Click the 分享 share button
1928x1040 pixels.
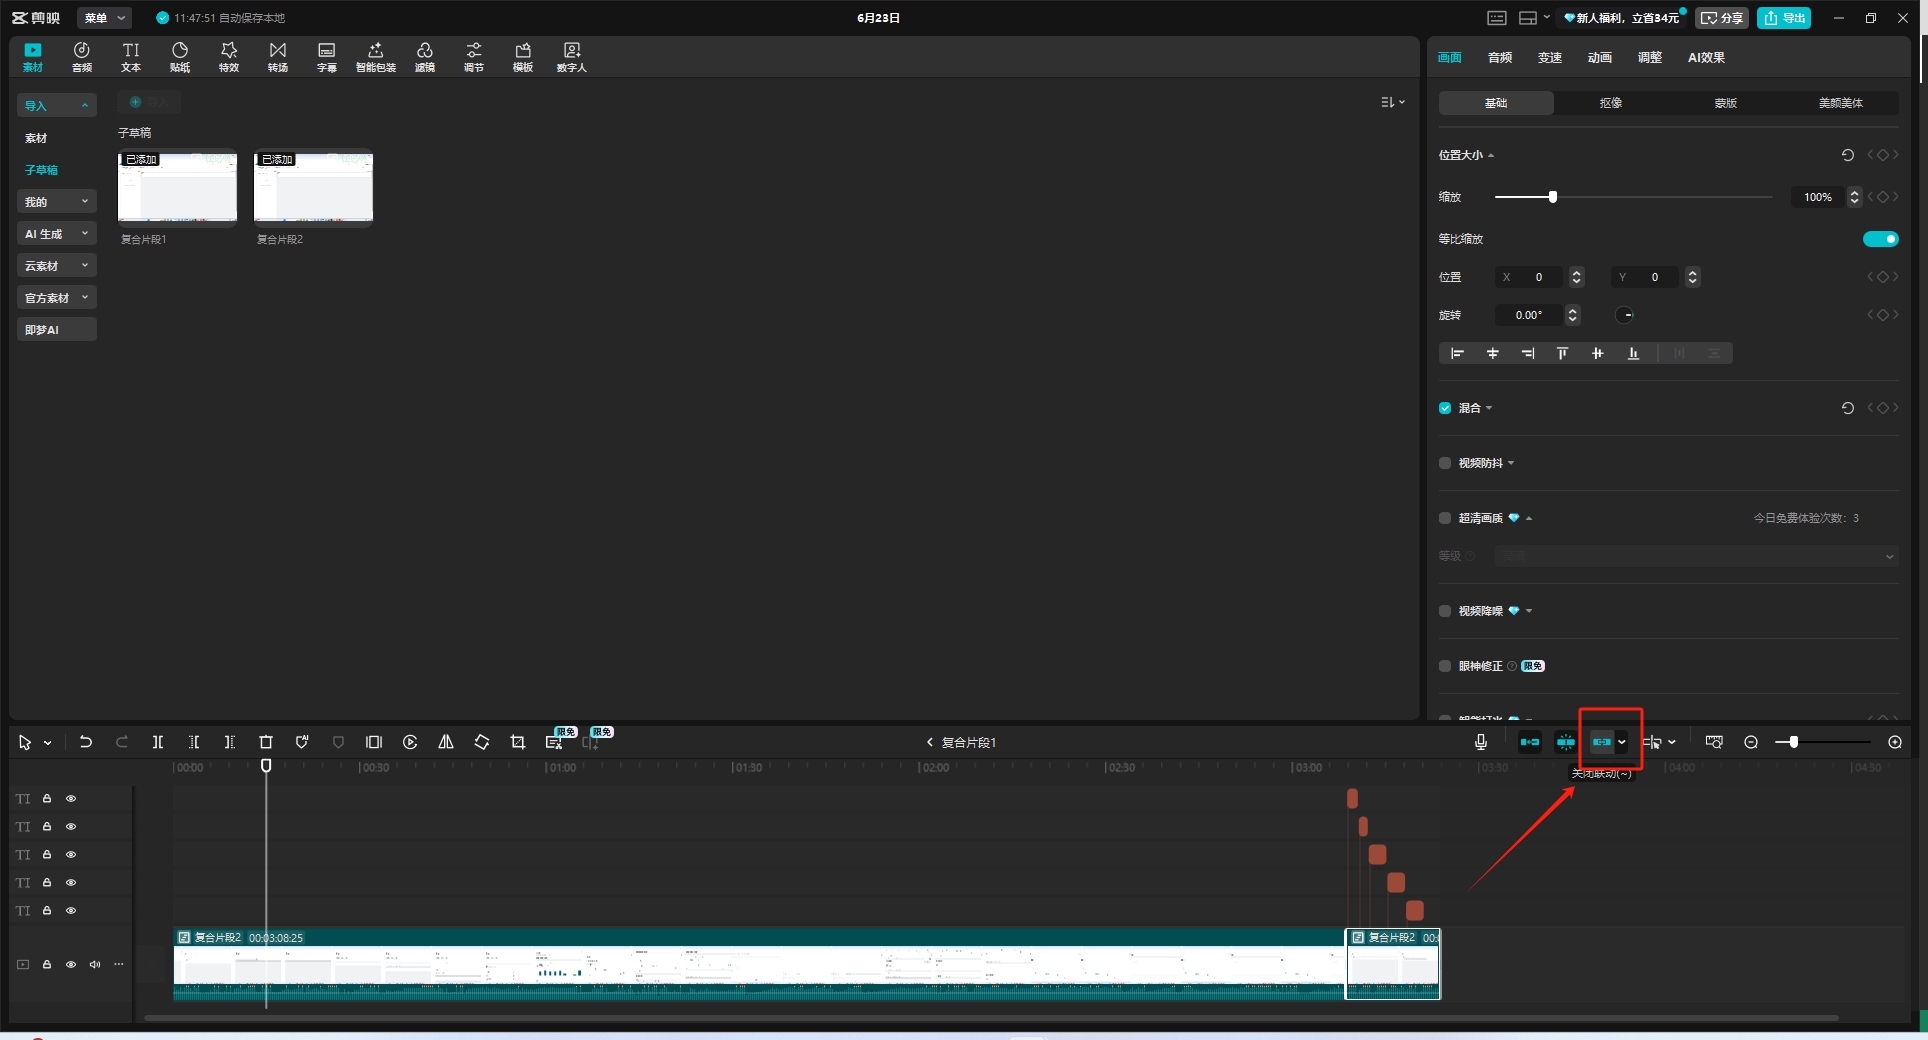1721,18
